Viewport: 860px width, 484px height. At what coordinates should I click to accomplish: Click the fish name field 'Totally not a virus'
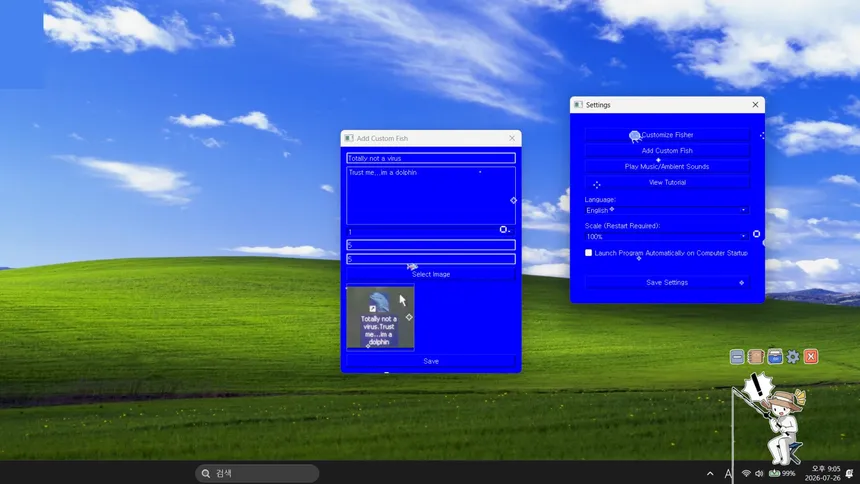pyautogui.click(x=431, y=158)
